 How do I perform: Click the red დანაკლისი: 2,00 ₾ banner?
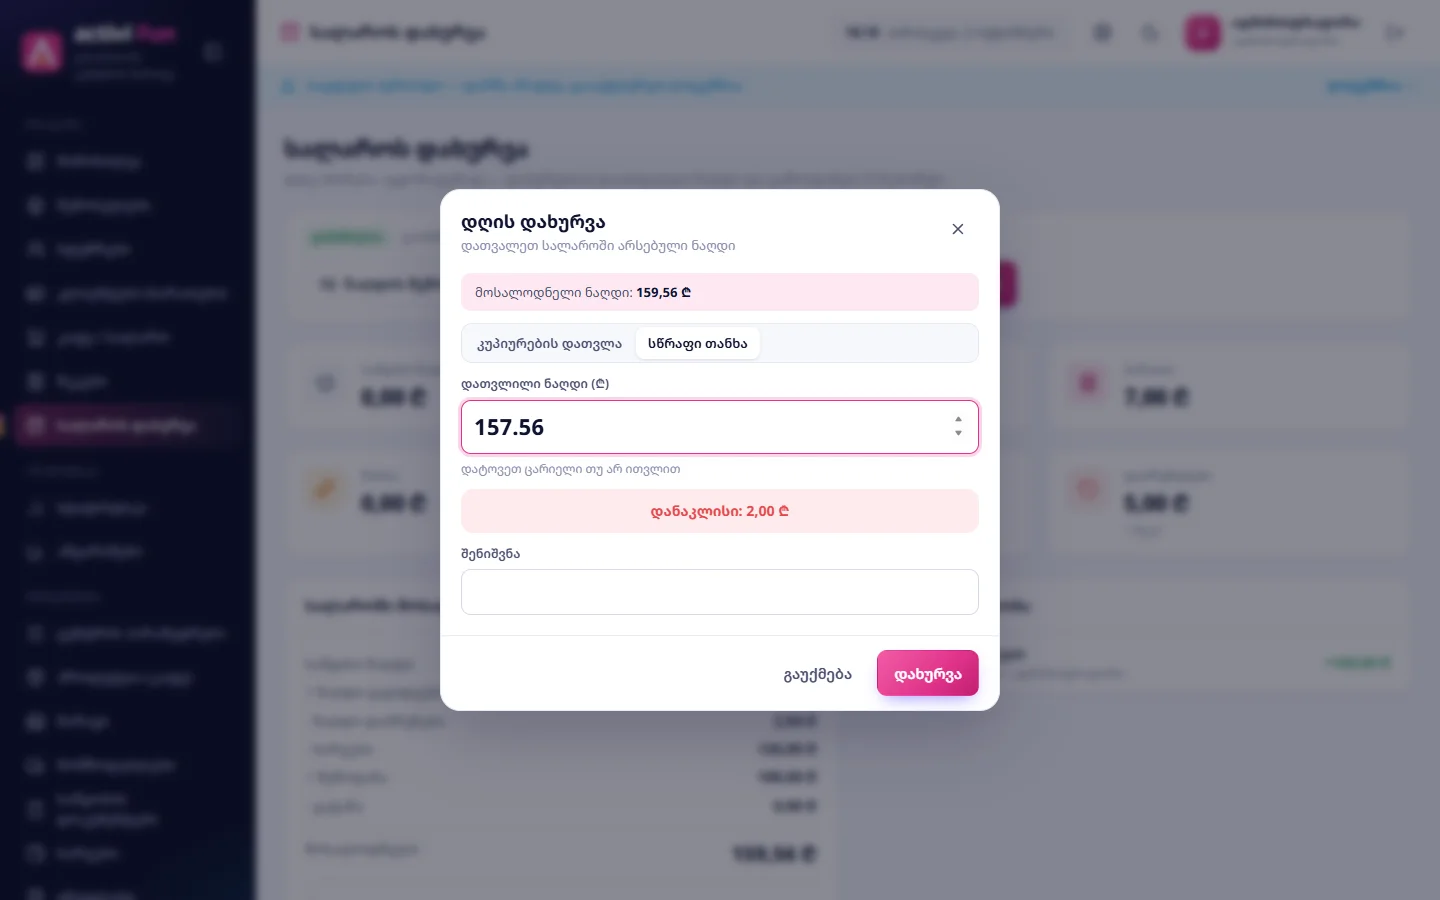click(x=720, y=511)
